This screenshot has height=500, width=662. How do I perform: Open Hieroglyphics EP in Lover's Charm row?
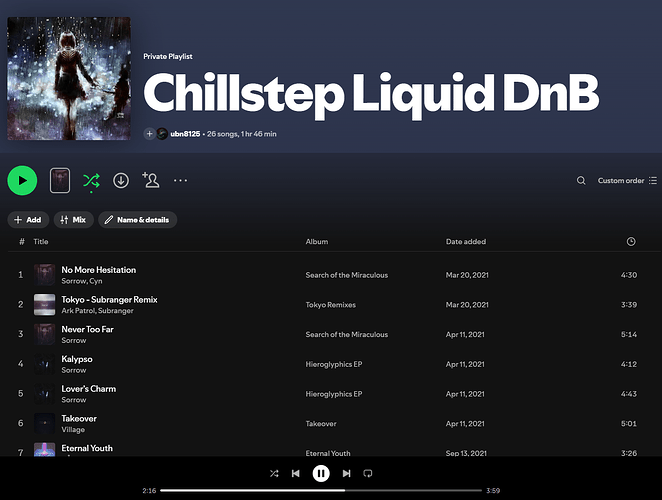tap(334, 394)
